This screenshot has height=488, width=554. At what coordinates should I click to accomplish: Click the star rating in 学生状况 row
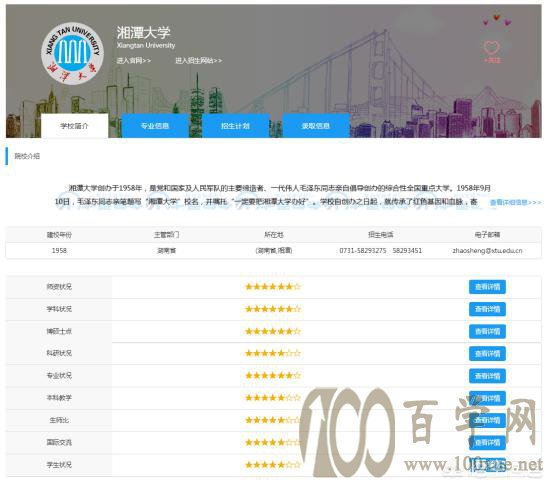[273, 465]
